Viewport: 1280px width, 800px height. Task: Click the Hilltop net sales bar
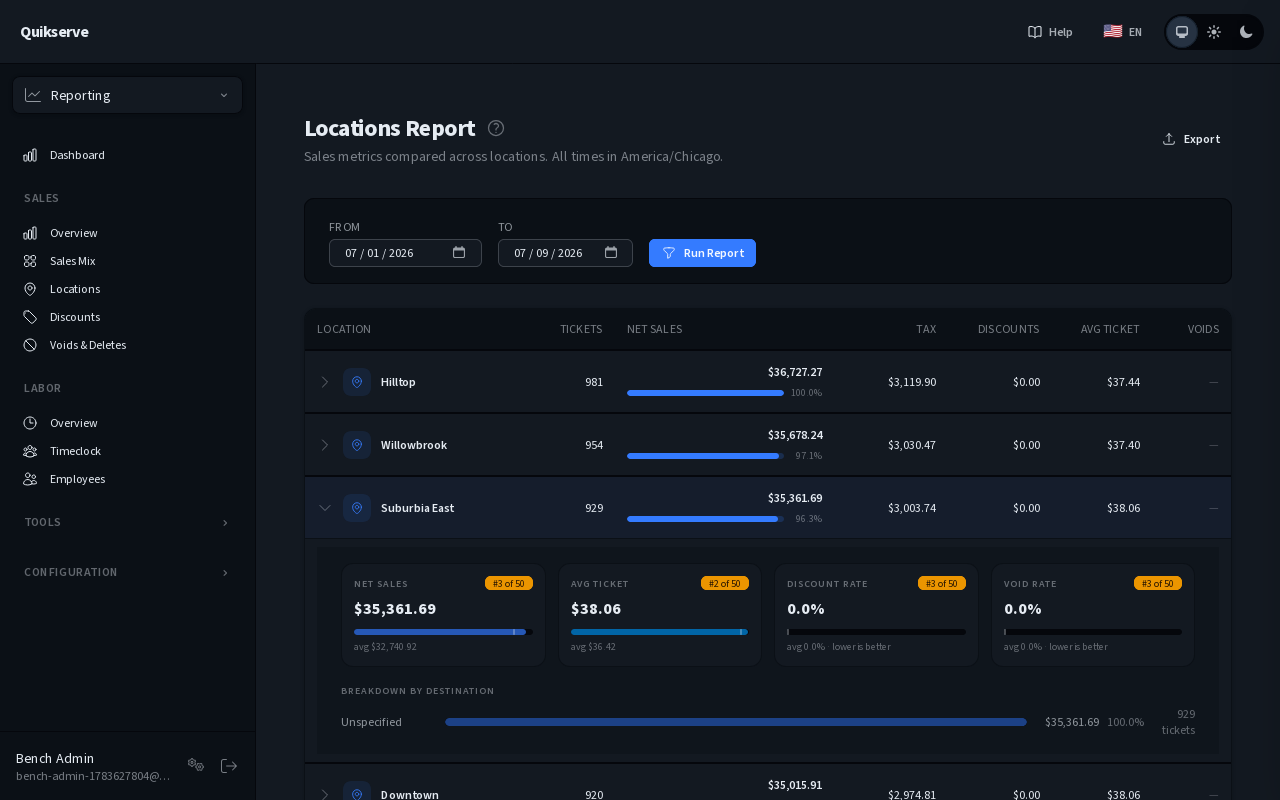705,393
